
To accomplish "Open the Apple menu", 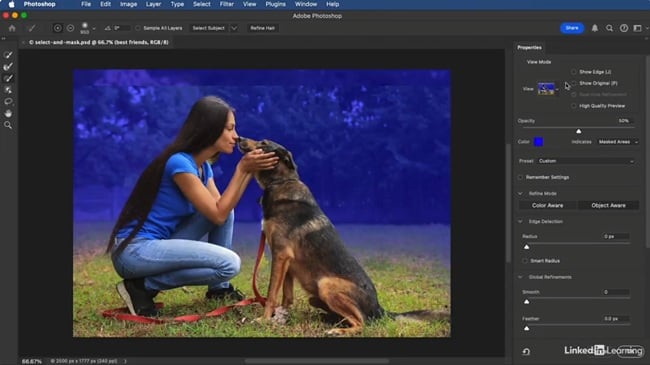I will pyautogui.click(x=12, y=4).
